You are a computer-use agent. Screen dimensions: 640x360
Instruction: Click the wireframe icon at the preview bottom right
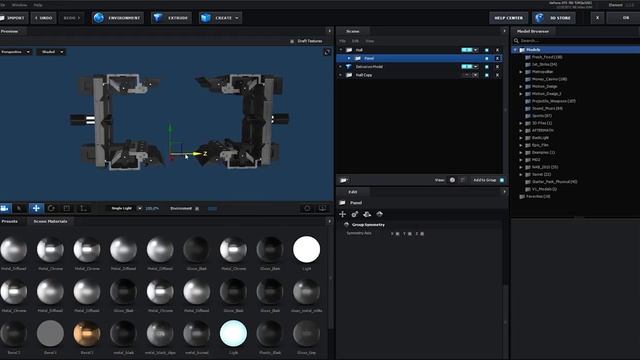pos(307,208)
